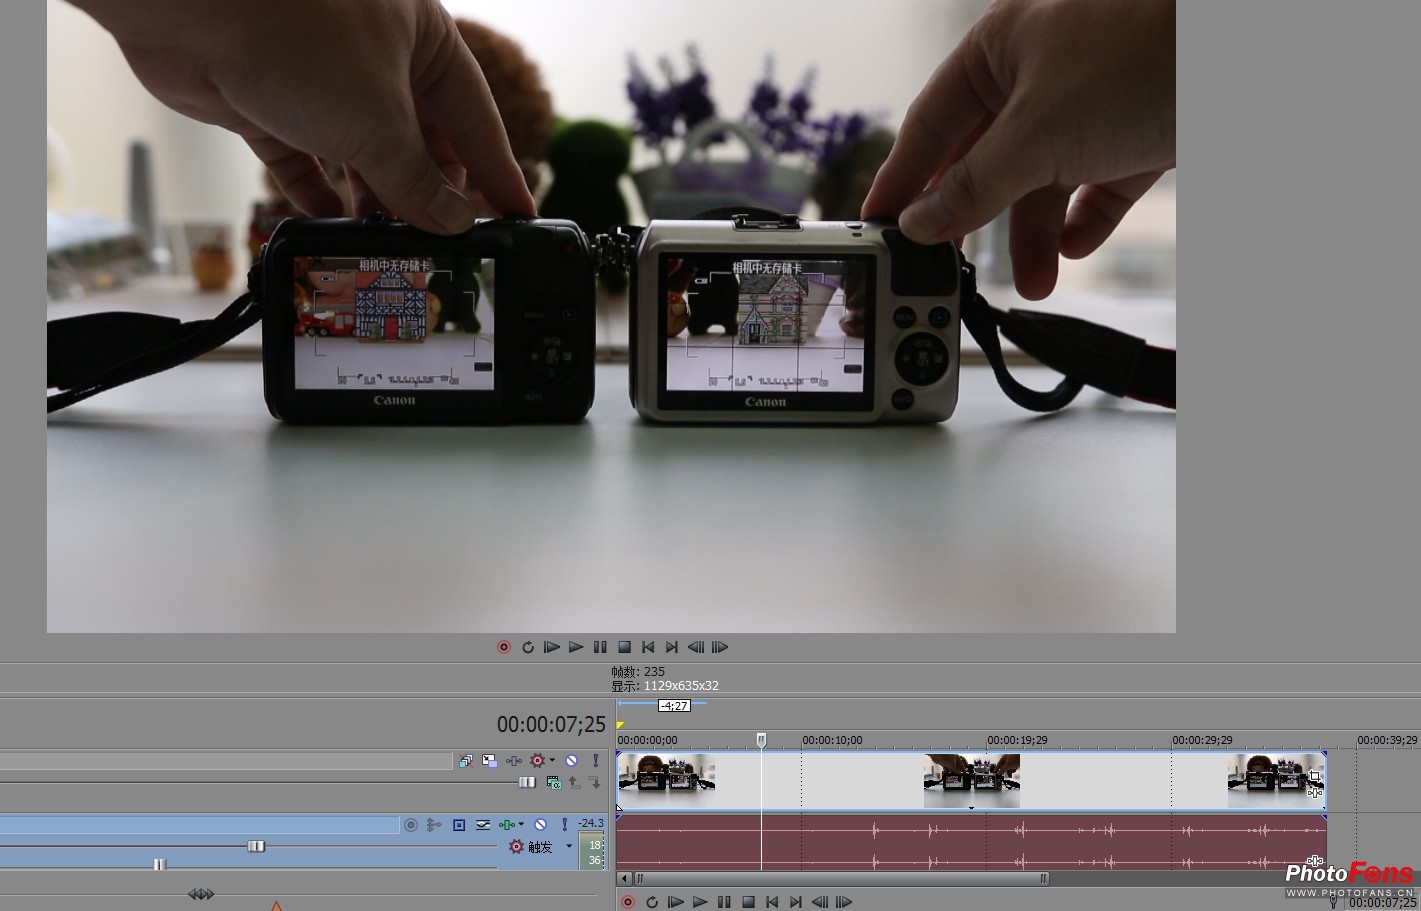Open Track Motion on the video track
The height and width of the screenshot is (911, 1421).
(x=489, y=761)
